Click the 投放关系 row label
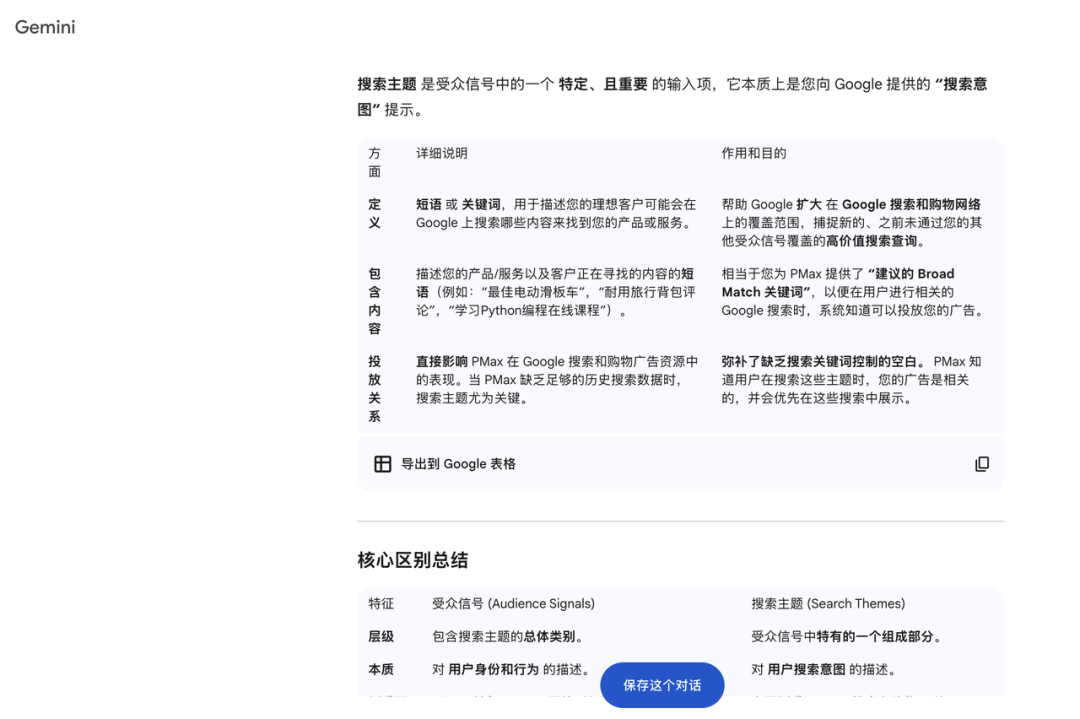1080x719 pixels. pyautogui.click(x=374, y=389)
